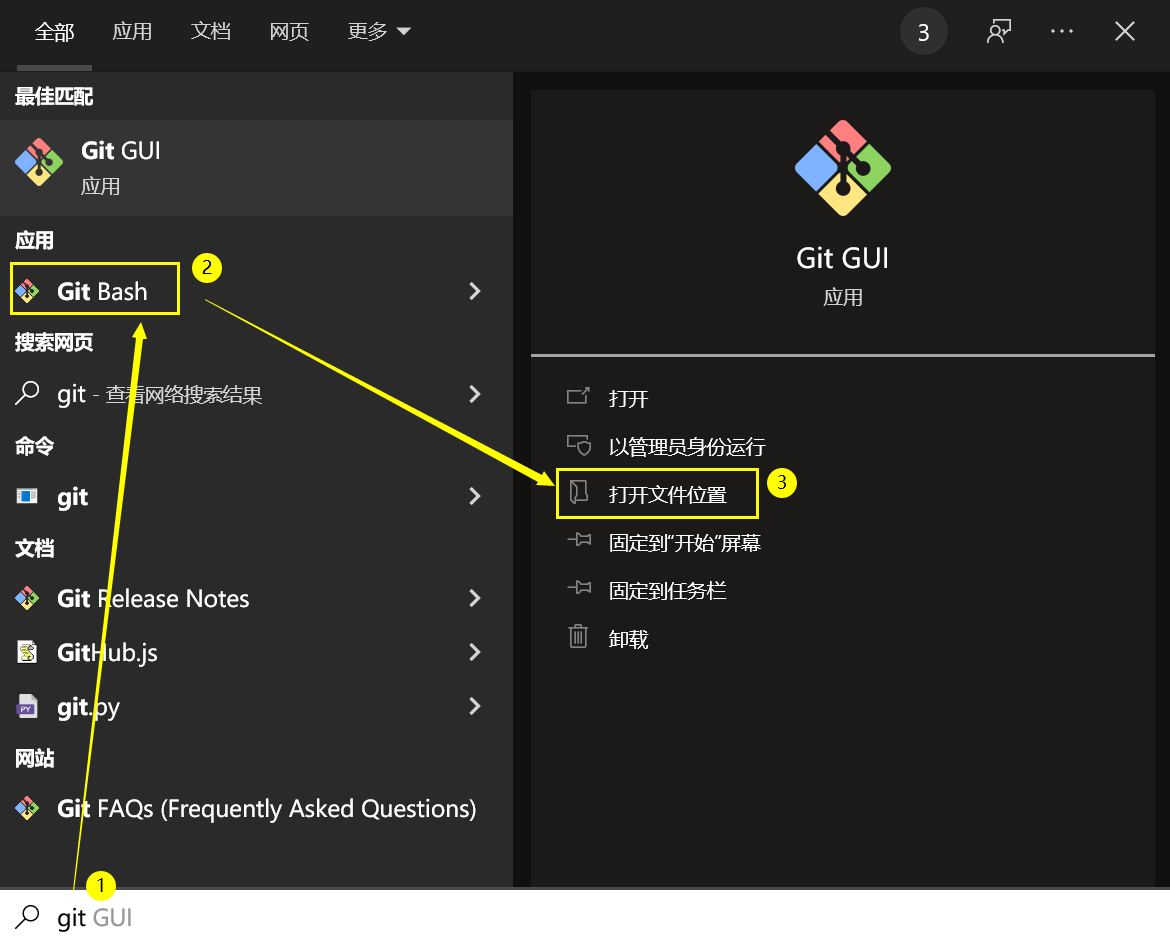Click the open-window icon beside 打开
This screenshot has height=939, width=1170.
[578, 396]
